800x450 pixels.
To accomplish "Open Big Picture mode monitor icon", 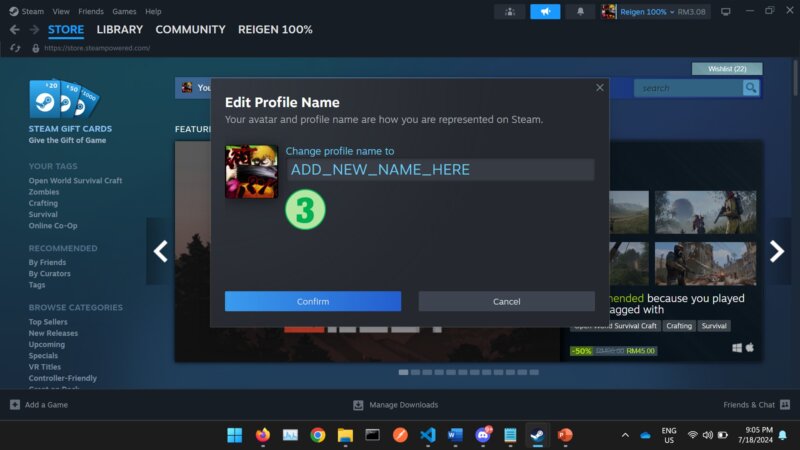I will (726, 11).
